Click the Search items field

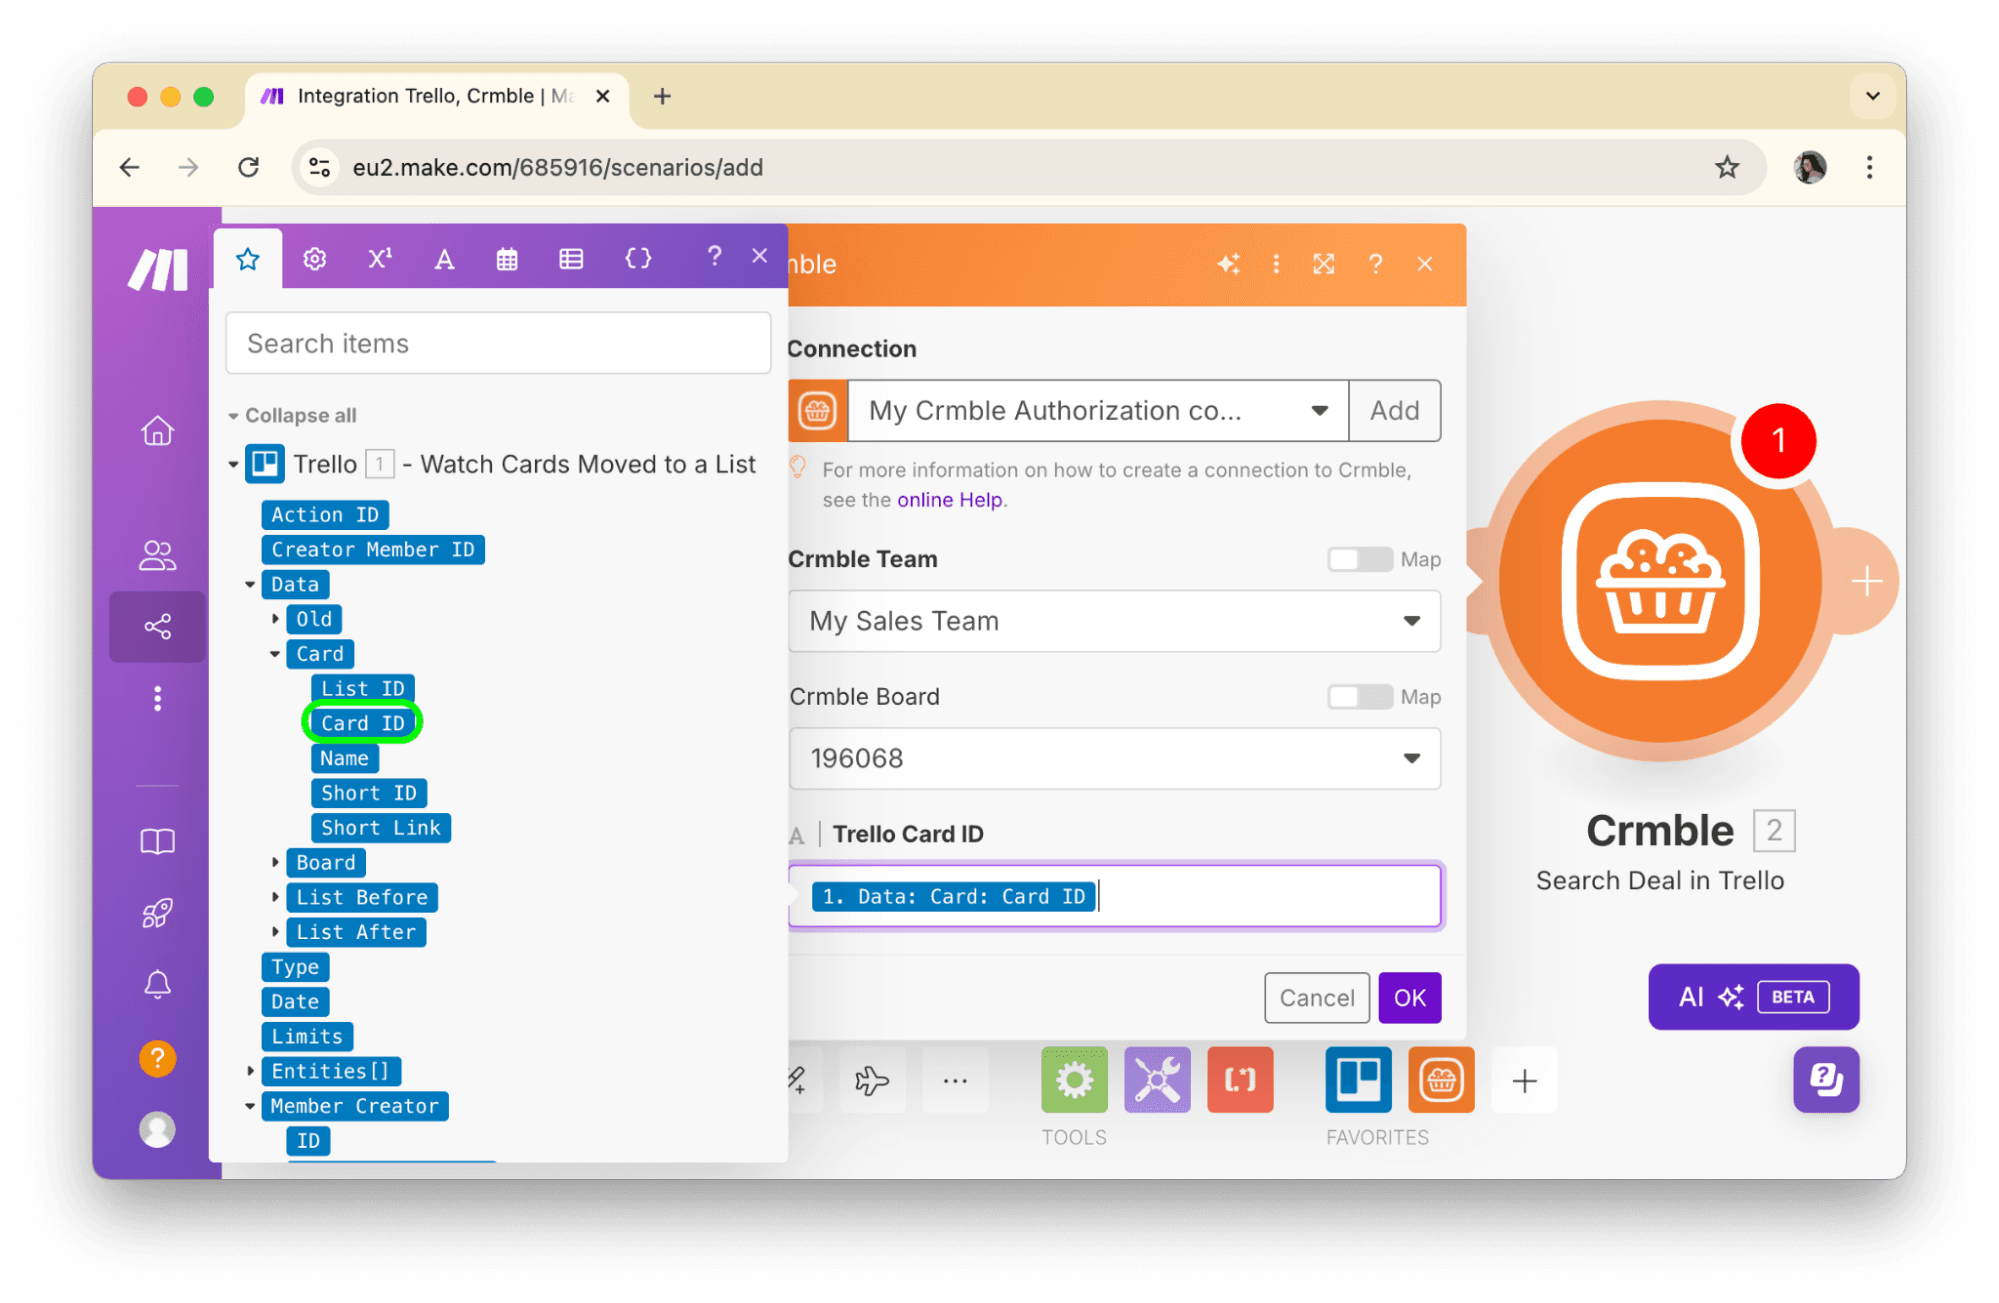tap(498, 344)
